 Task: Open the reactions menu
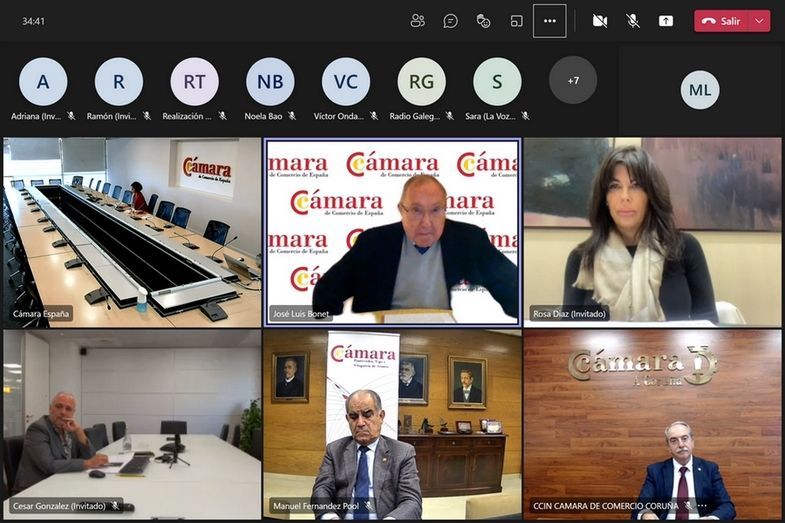484,21
